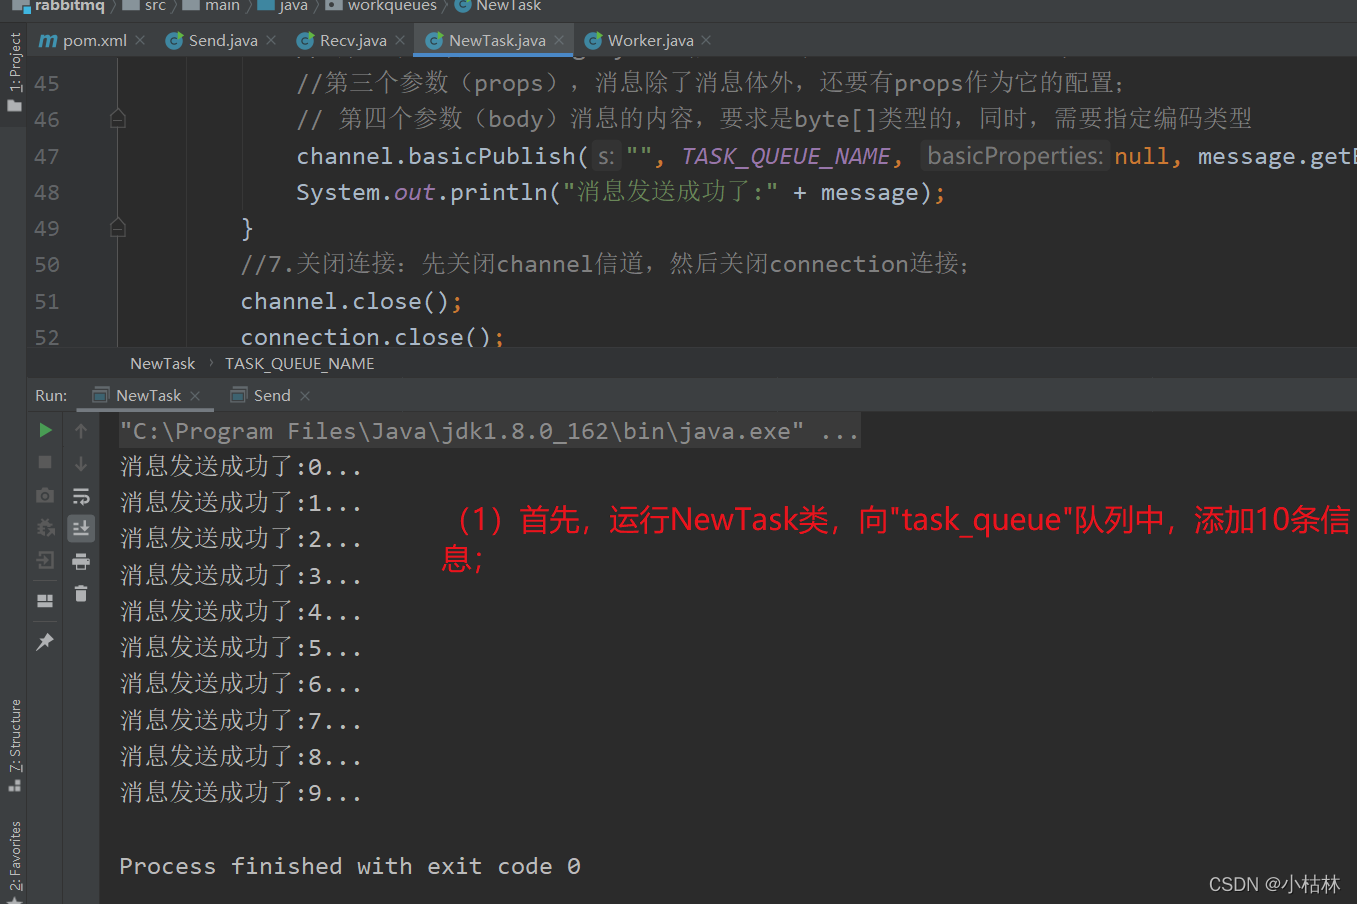Collapse code block at line 46
Viewport: 1357px width, 904px height.
(117, 119)
